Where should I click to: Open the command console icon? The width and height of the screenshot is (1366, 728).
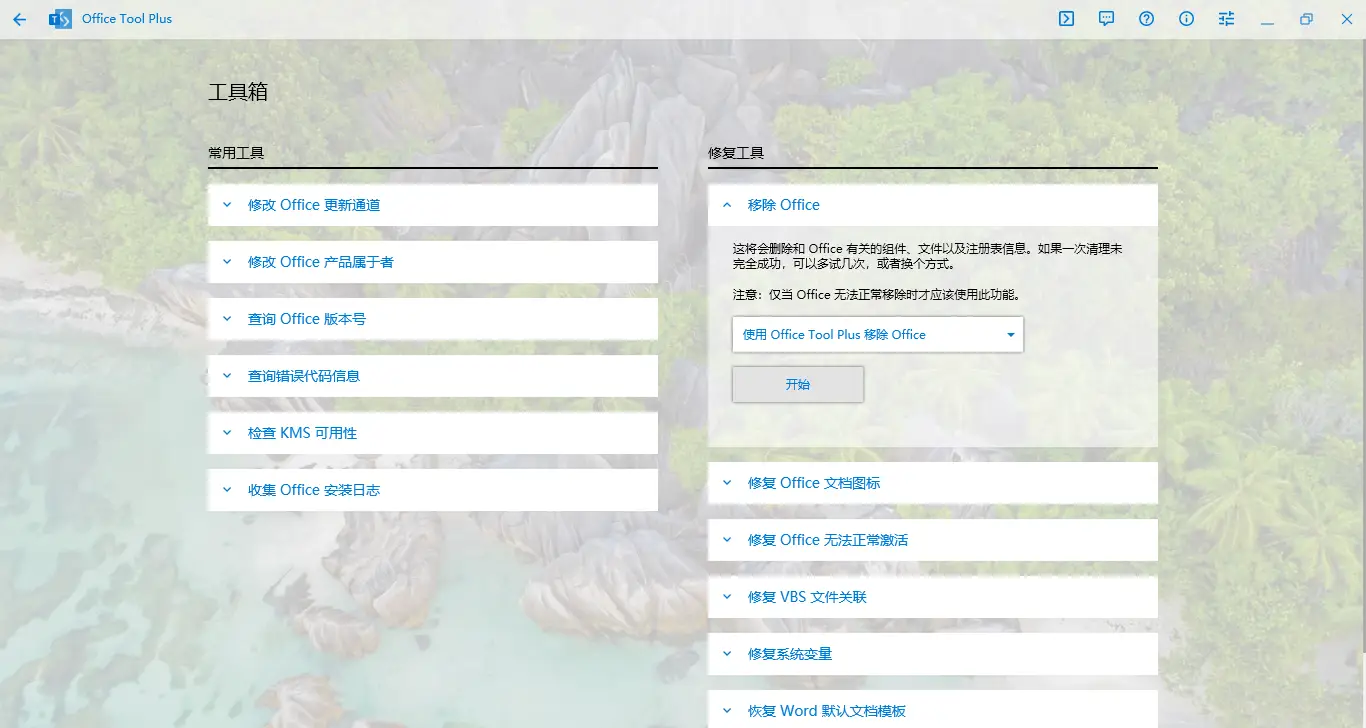pos(1067,19)
